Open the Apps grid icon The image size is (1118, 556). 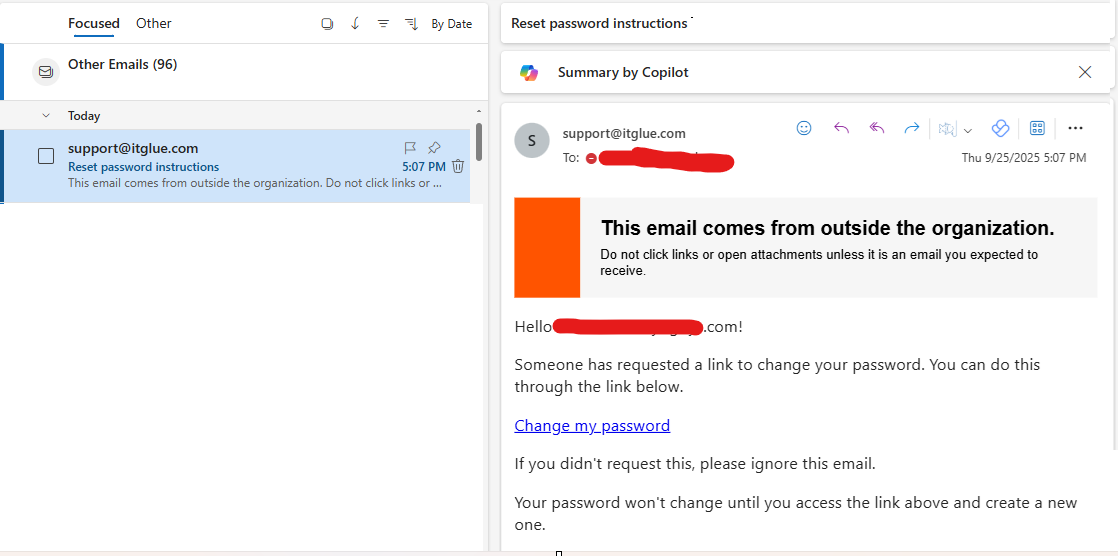click(1037, 128)
